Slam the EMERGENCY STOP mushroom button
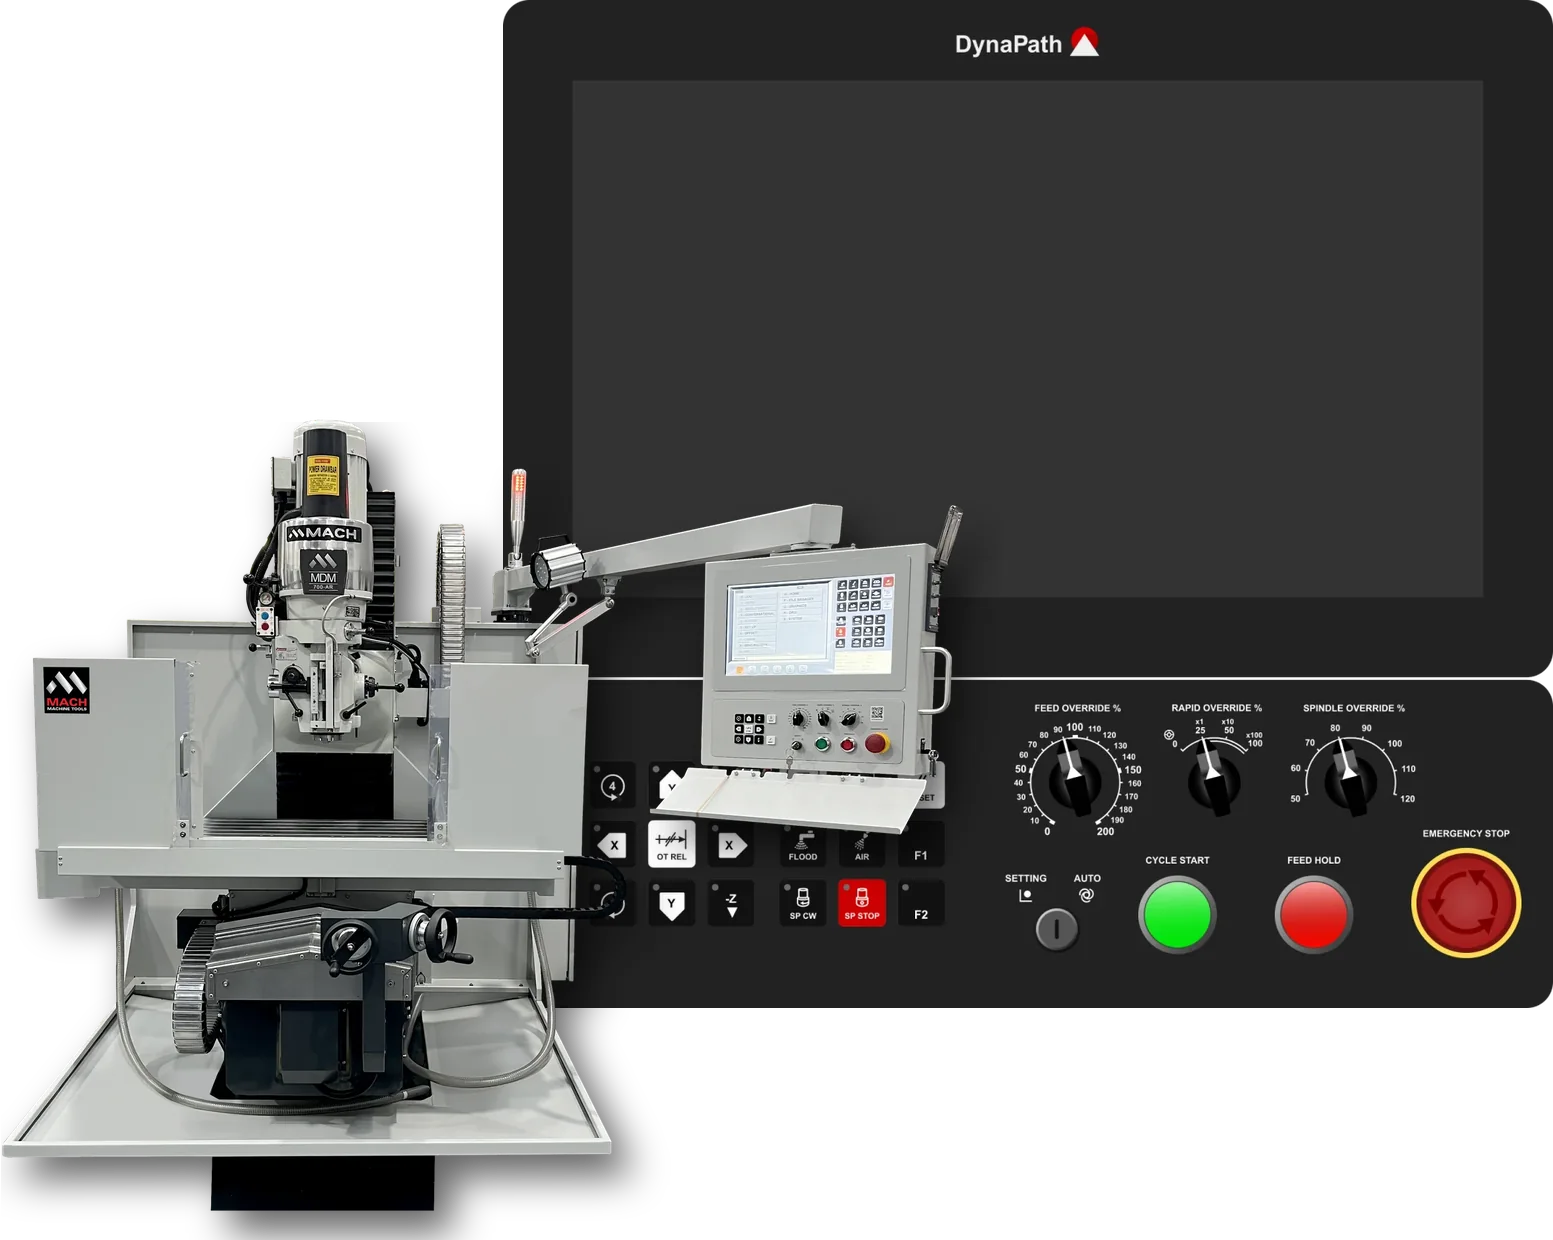The height and width of the screenshot is (1240, 1553). [1466, 903]
